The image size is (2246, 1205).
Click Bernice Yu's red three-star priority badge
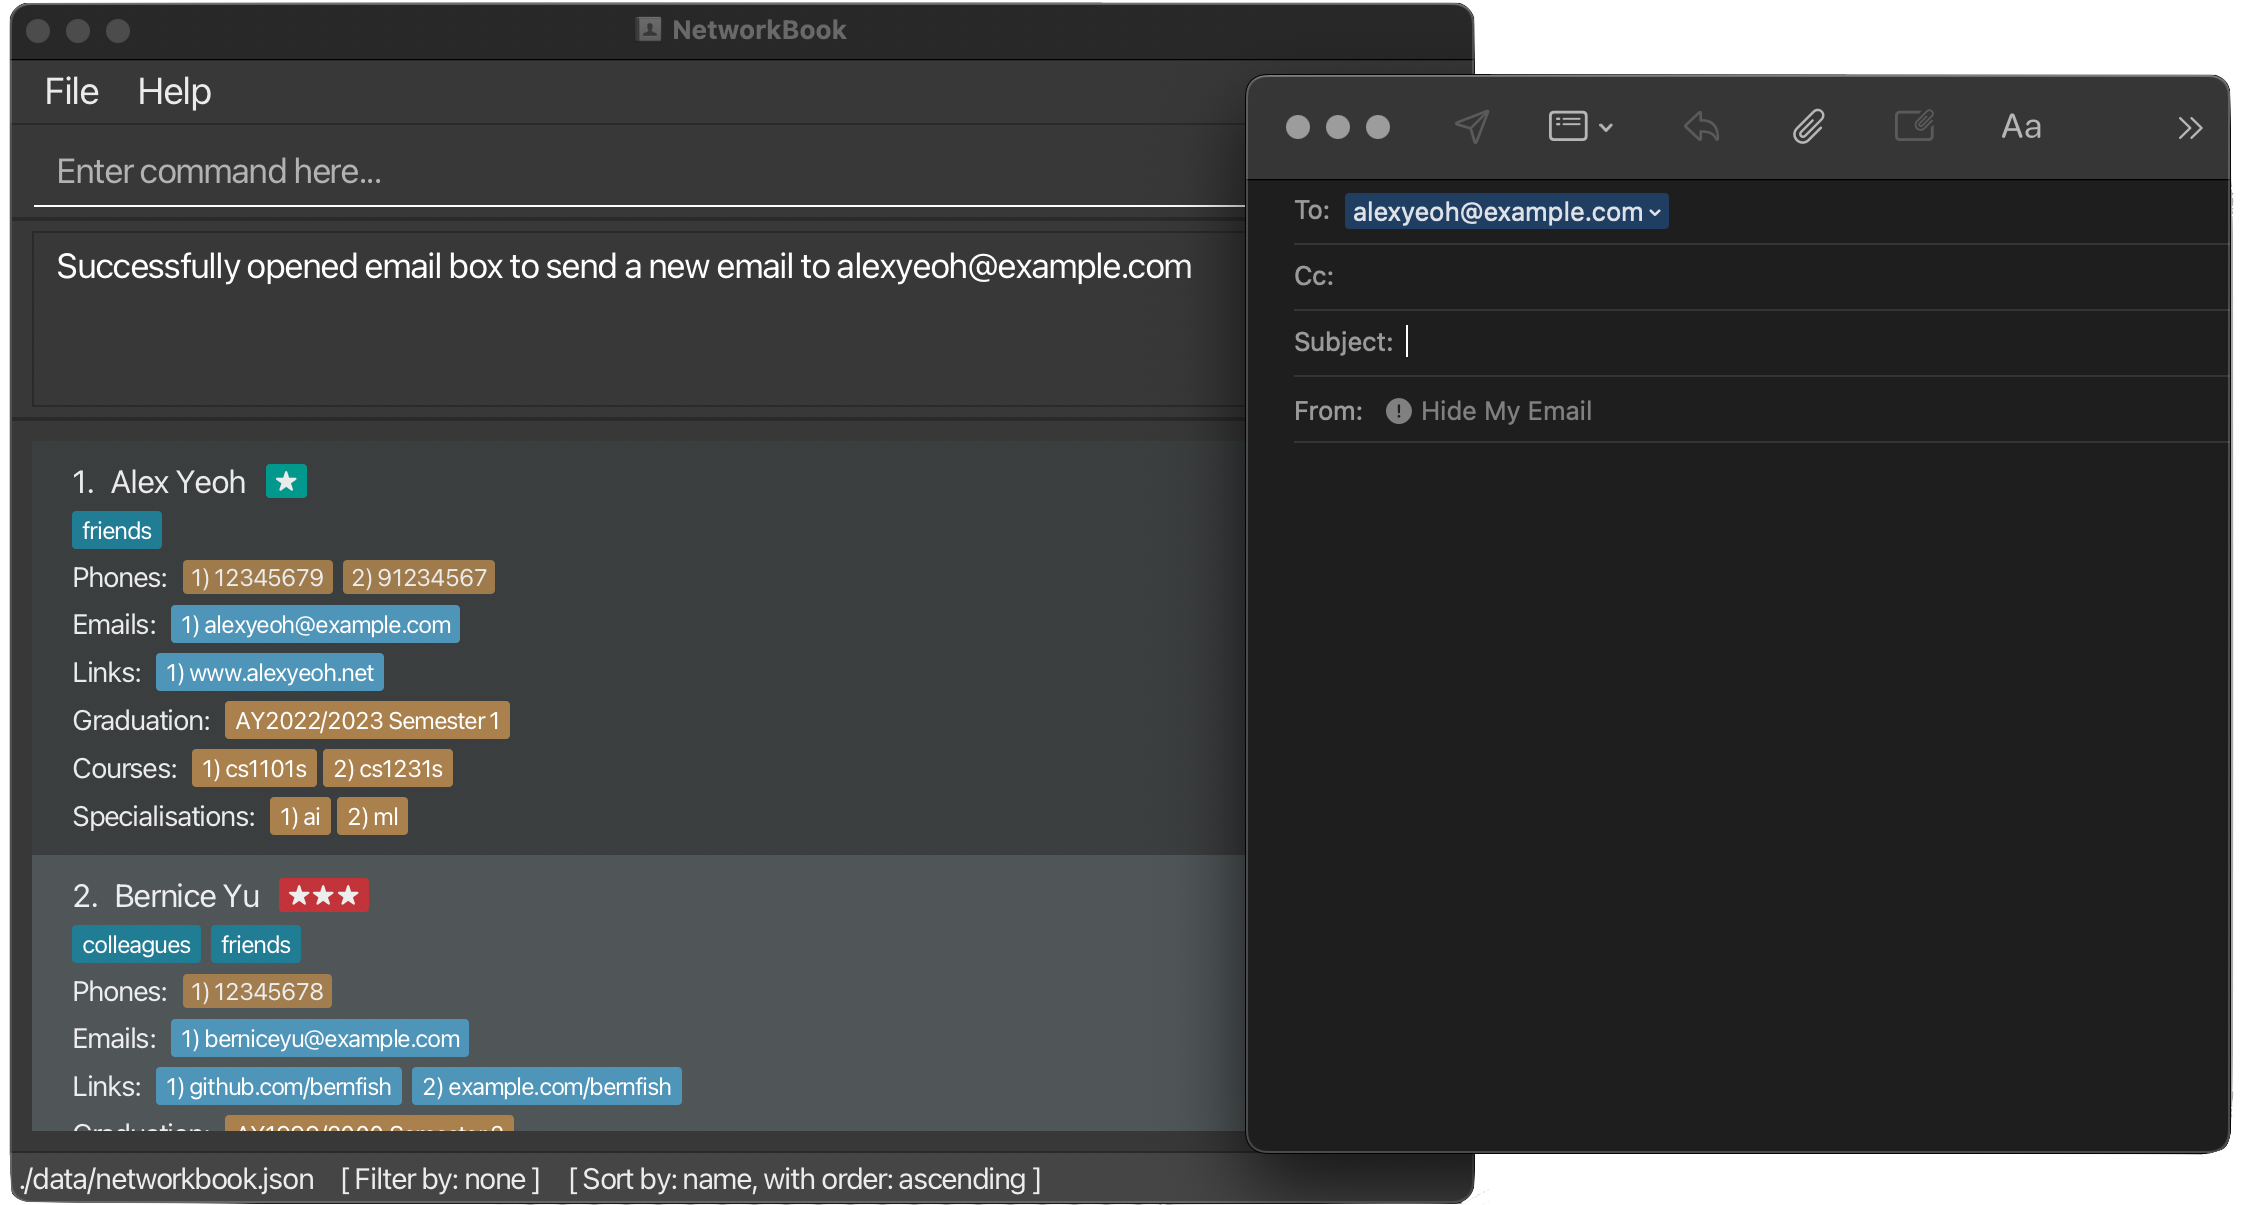(x=324, y=895)
